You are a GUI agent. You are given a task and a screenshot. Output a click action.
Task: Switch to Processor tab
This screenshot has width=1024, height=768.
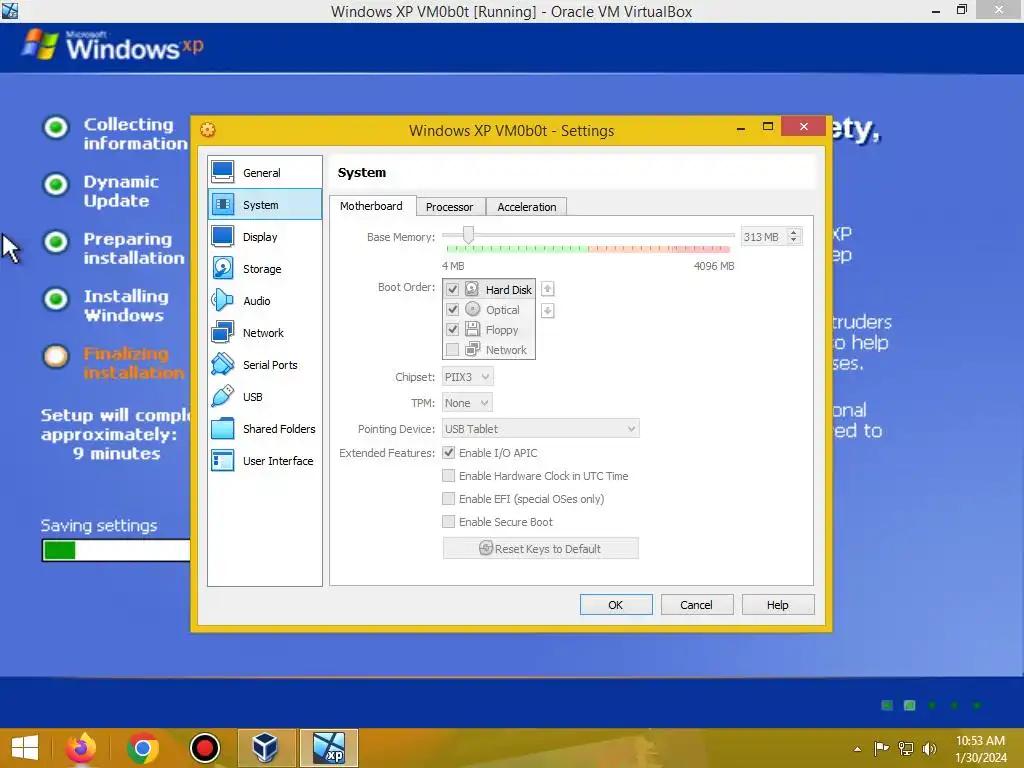pyautogui.click(x=449, y=206)
